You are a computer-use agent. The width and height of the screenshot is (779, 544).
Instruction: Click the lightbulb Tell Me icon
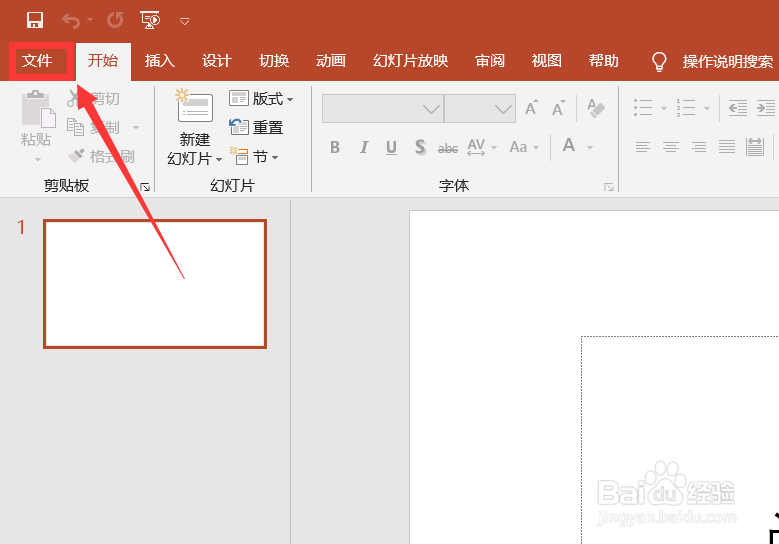point(659,62)
